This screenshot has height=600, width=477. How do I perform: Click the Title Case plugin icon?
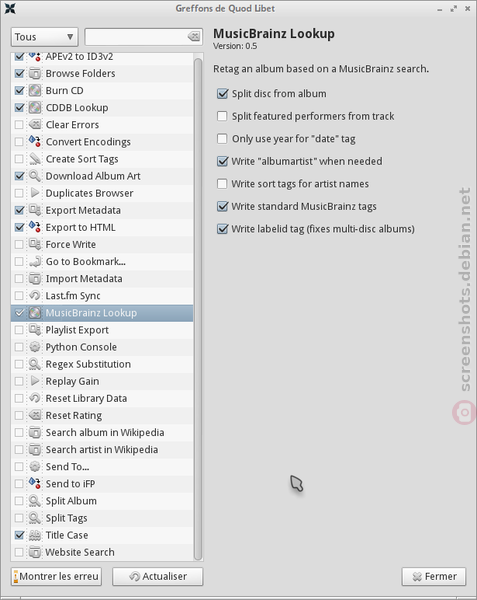point(35,535)
